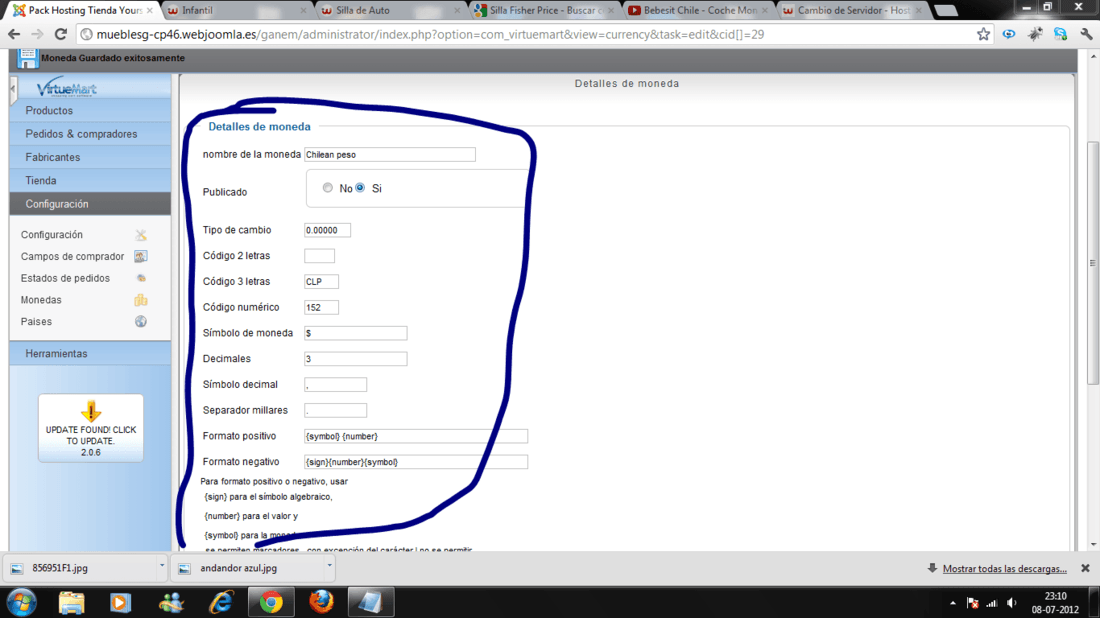Select the No option for Publicado
The width and height of the screenshot is (1100, 618).
pos(328,188)
